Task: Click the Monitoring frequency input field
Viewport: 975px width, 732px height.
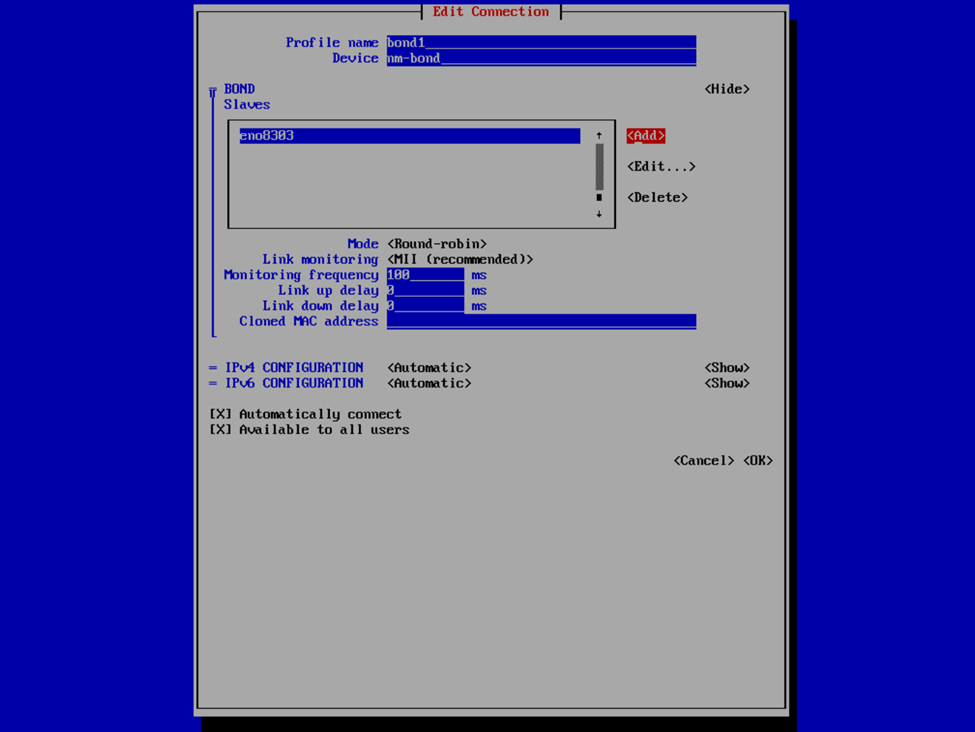Action: click(425, 275)
